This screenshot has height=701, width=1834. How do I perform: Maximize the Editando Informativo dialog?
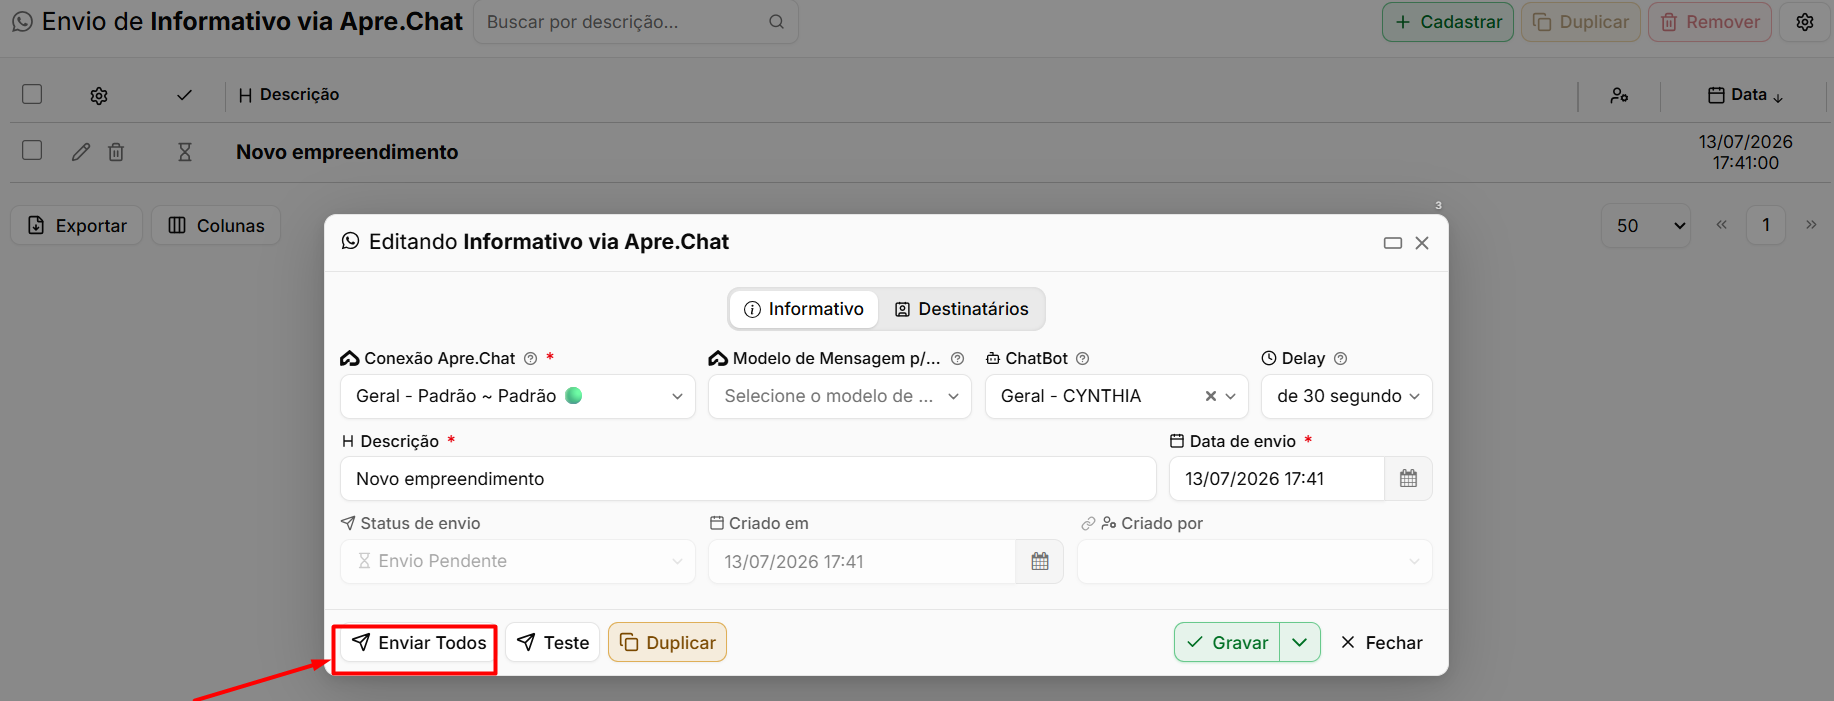(1393, 243)
